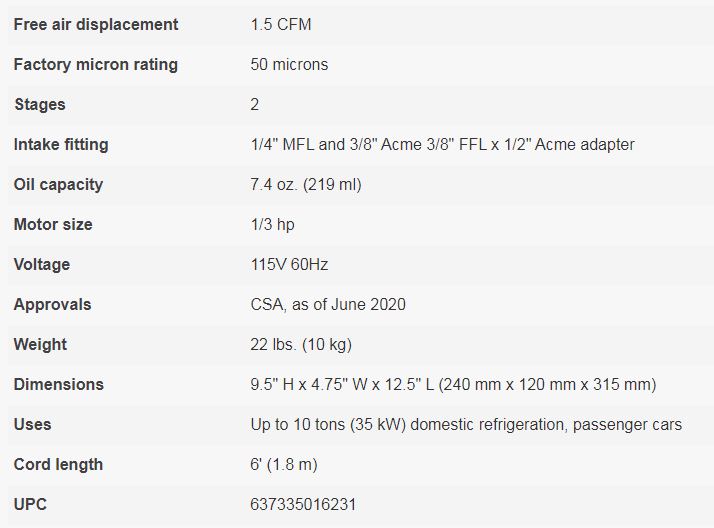Screen dimensions: 714x528
Task: Select the 1/3 hp value
Action: [273, 224]
